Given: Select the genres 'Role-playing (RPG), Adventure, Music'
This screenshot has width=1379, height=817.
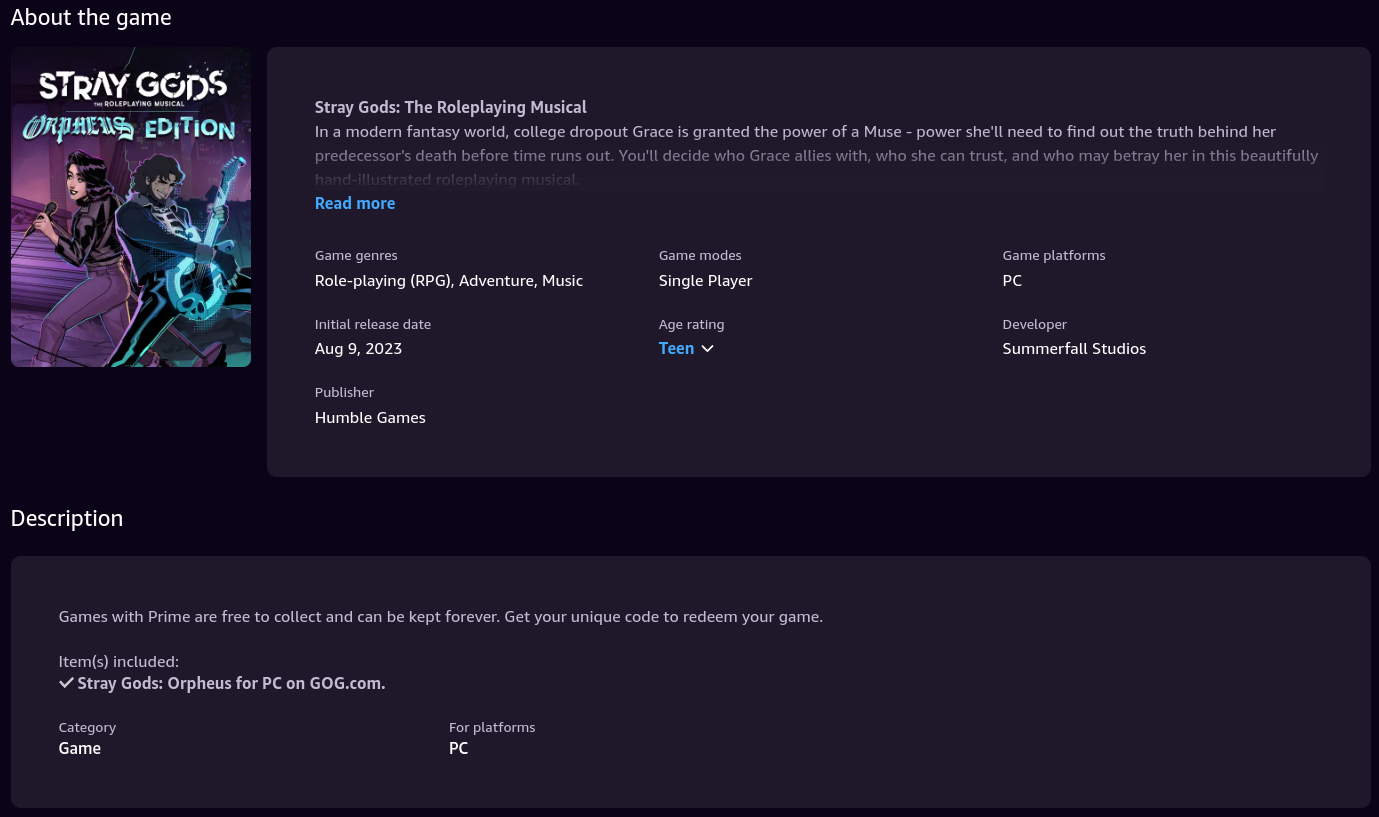Looking at the screenshot, I should pos(448,281).
